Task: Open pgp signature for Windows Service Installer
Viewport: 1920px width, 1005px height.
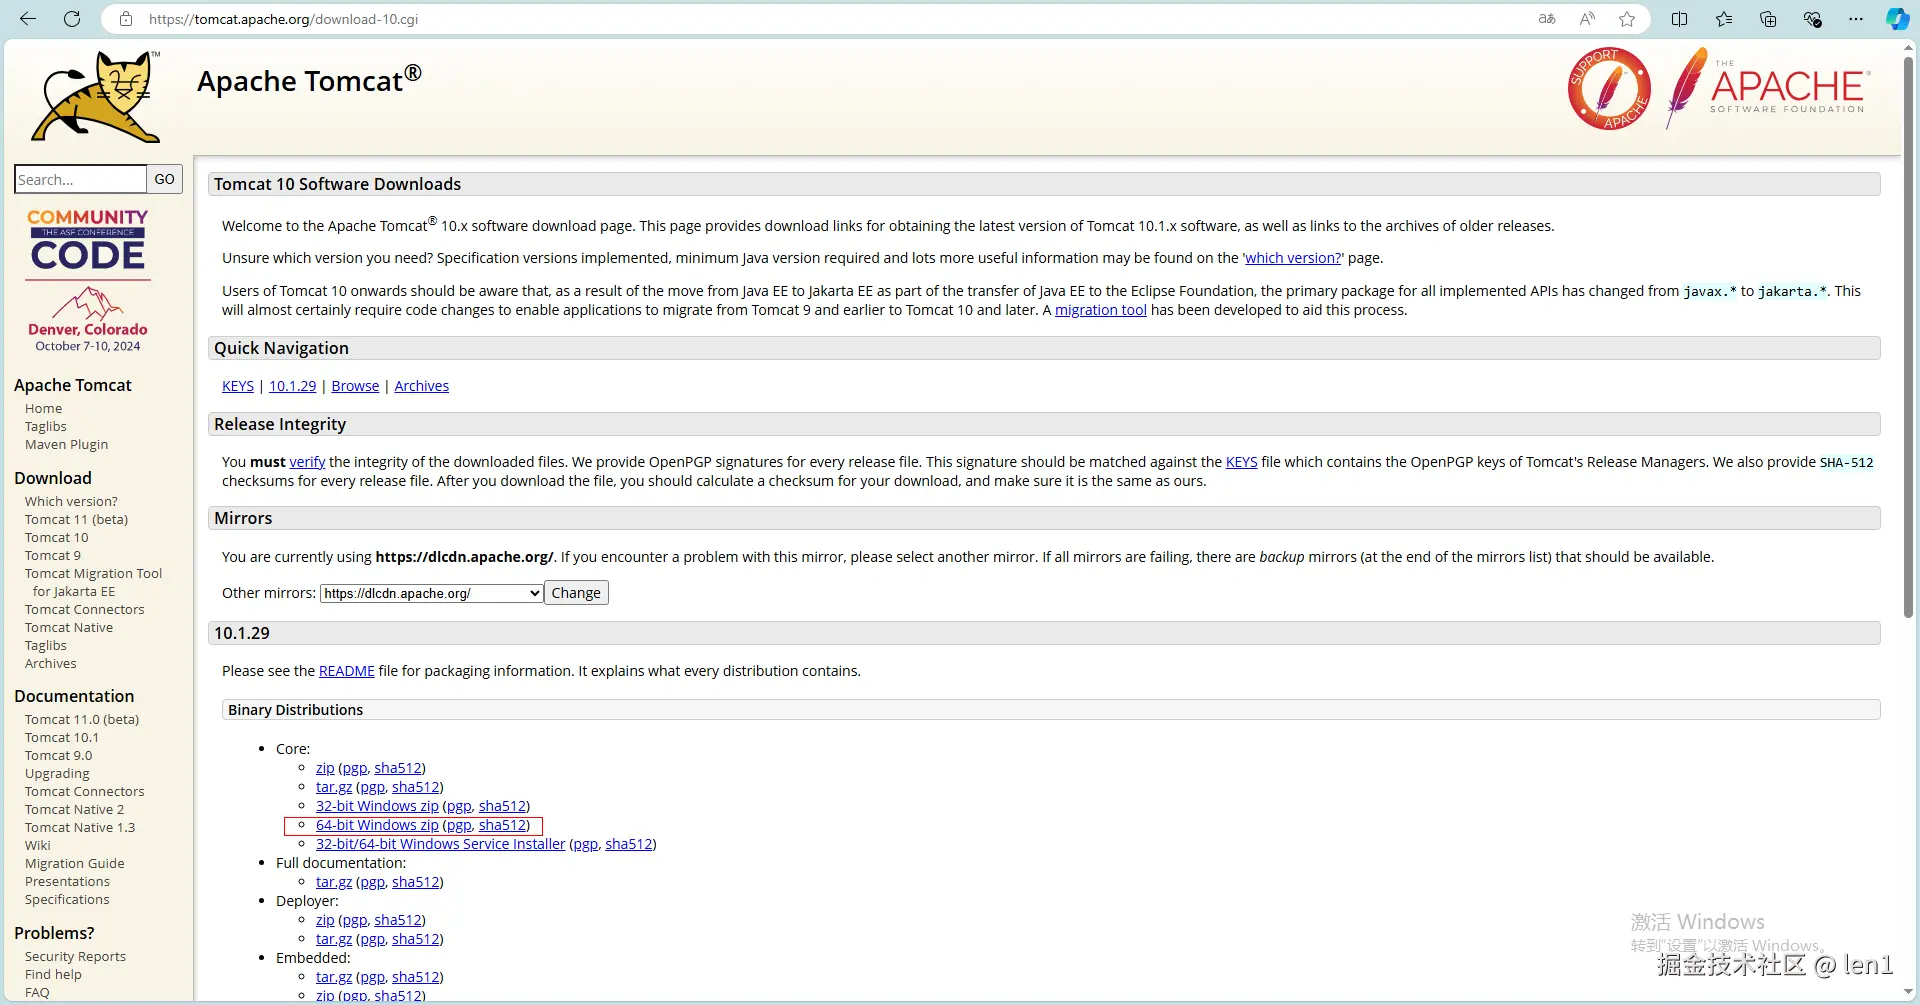Action: pos(585,844)
